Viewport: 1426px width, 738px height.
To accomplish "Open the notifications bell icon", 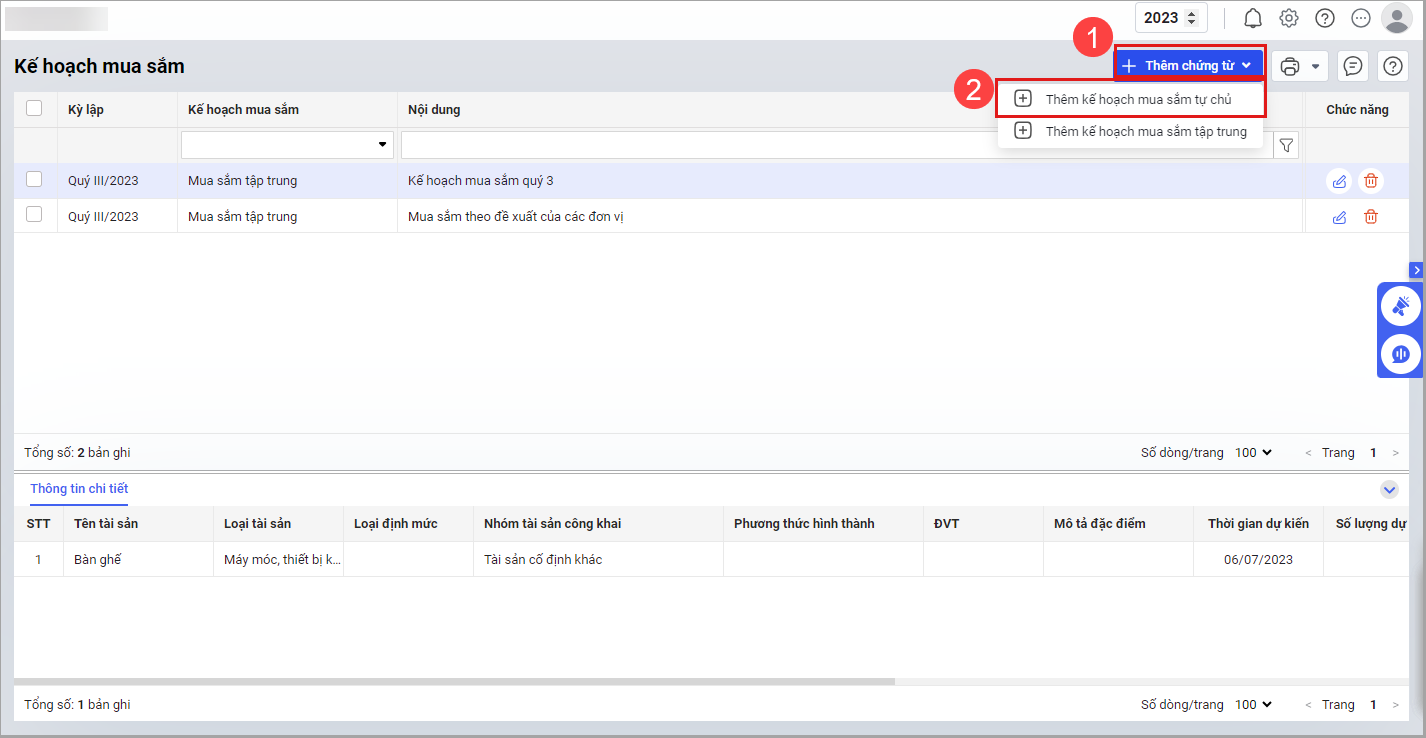I will [1252, 18].
